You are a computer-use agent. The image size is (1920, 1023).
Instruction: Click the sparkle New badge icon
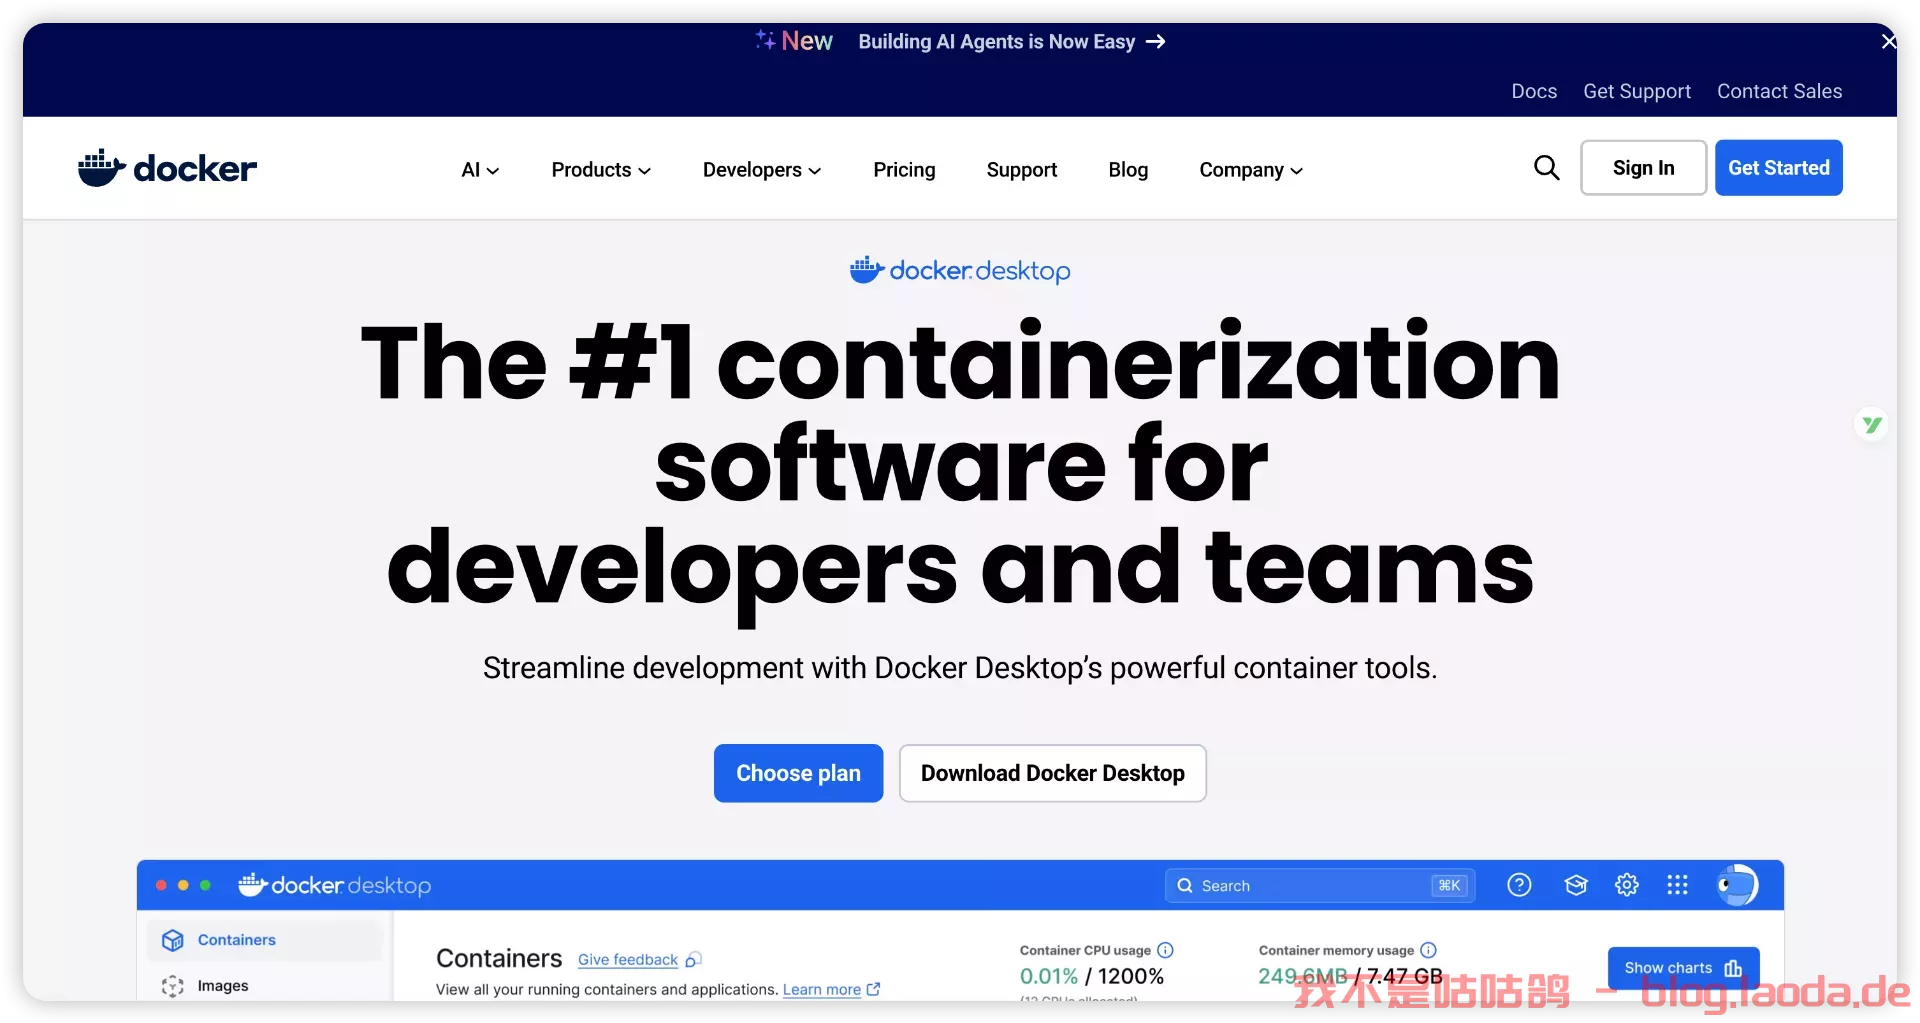coord(765,40)
